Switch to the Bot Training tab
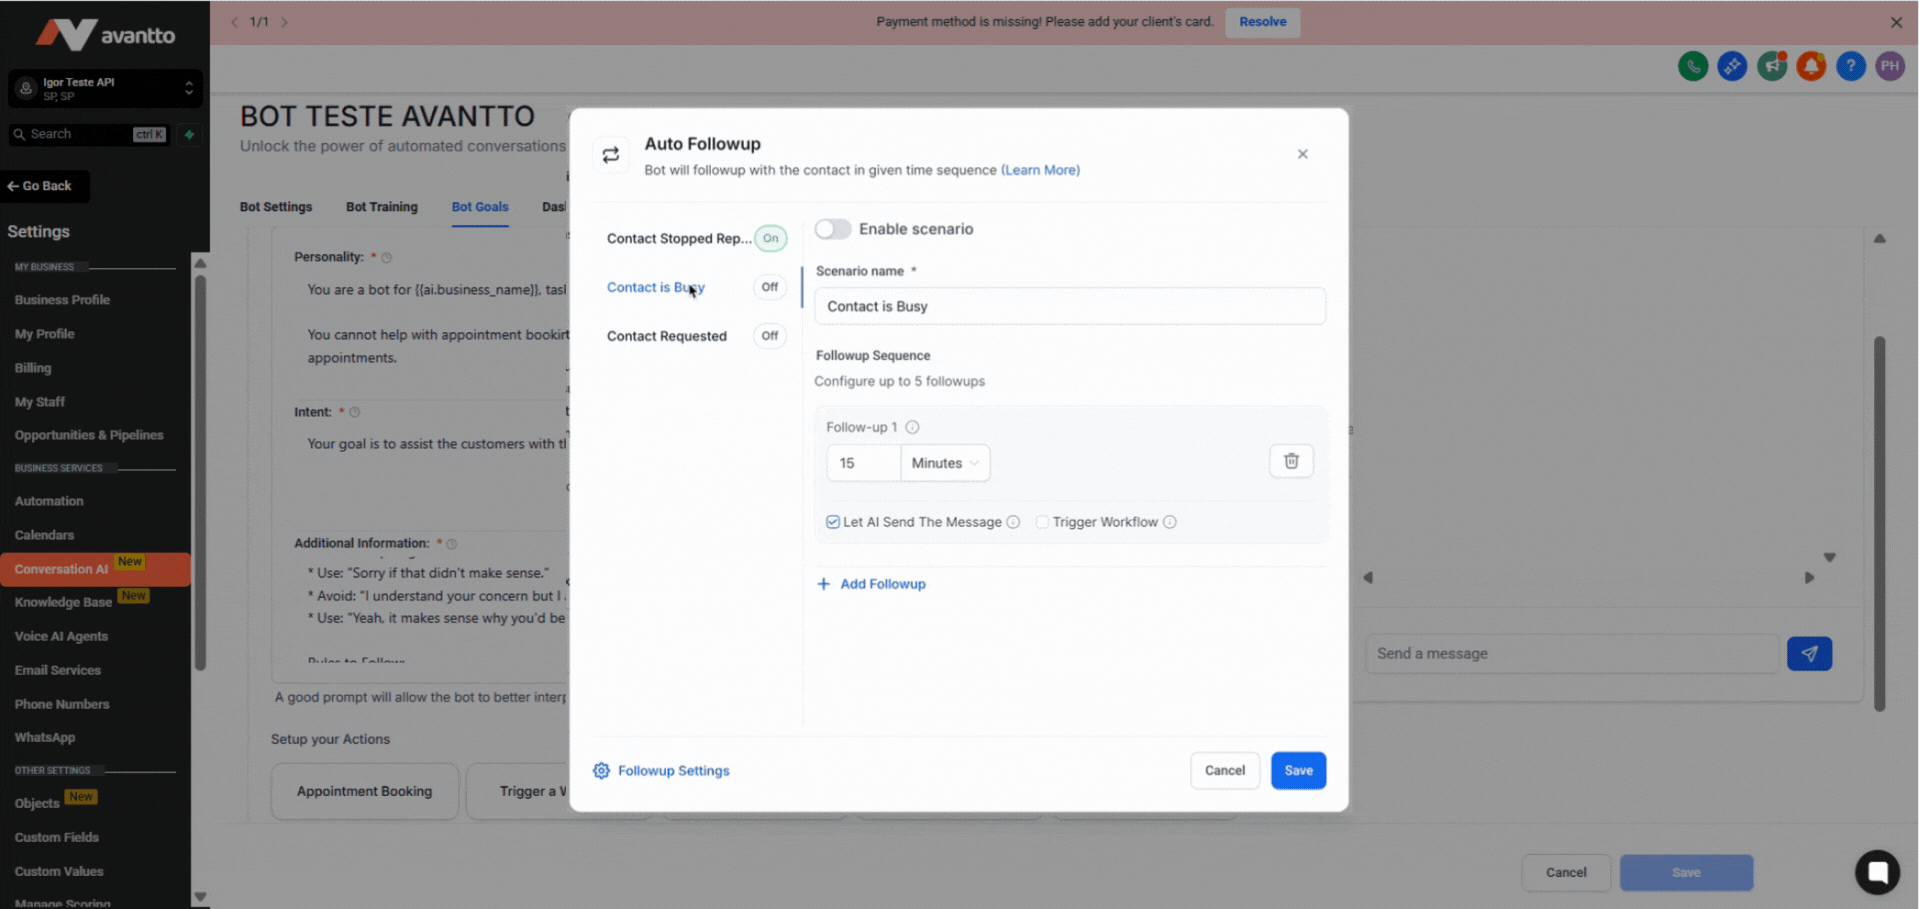Image resolution: width=1919 pixels, height=909 pixels. [x=382, y=207]
